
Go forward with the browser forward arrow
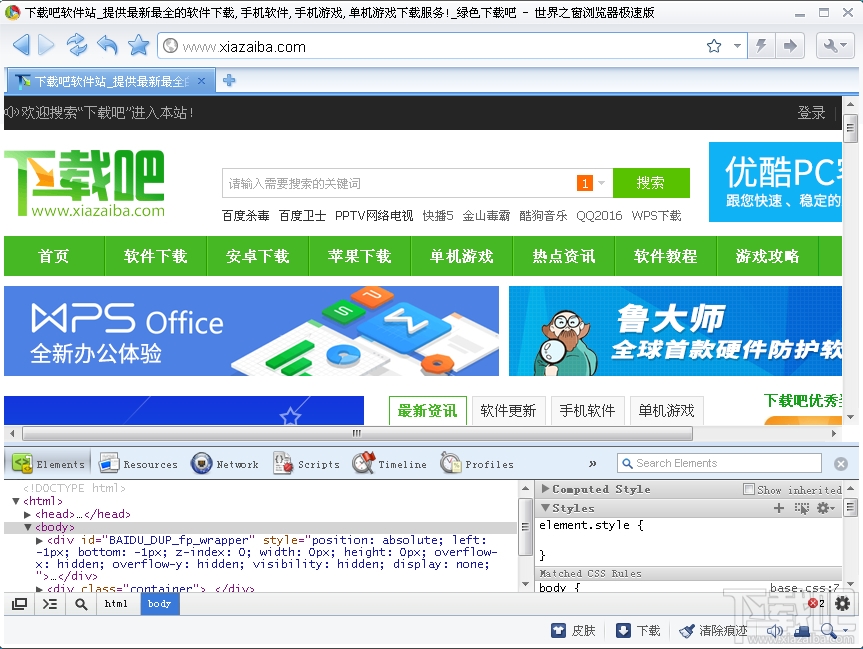pos(46,45)
